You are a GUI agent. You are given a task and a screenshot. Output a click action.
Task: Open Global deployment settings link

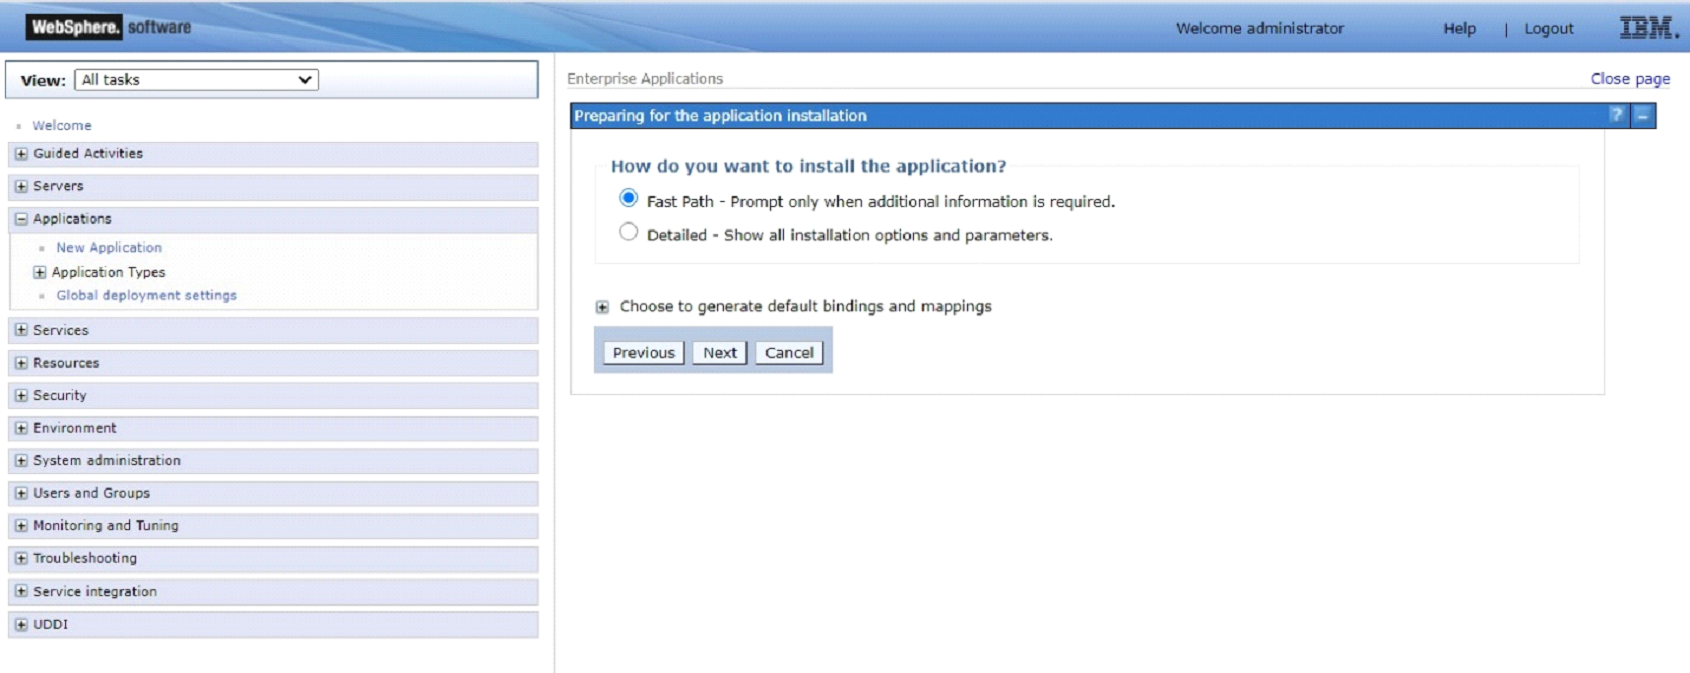pyautogui.click(x=146, y=296)
